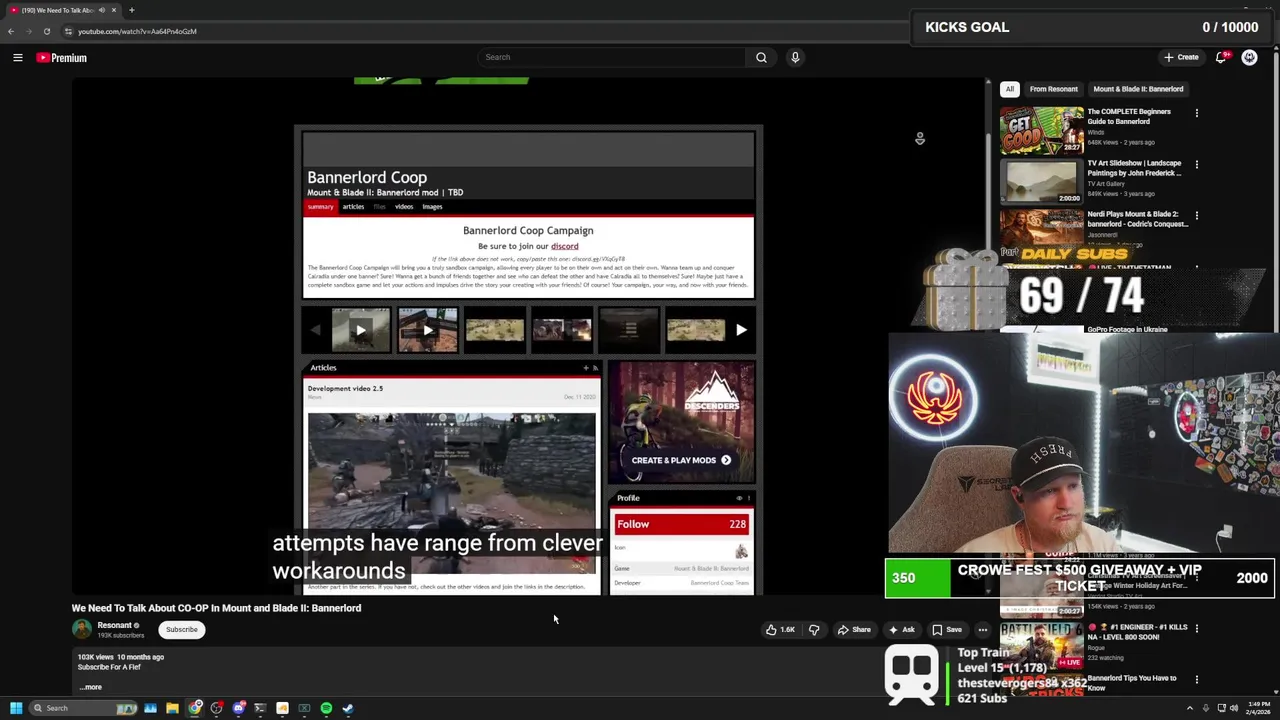Click the Windows taskbar Search box
Screen dimensions: 1280x720
85,708
